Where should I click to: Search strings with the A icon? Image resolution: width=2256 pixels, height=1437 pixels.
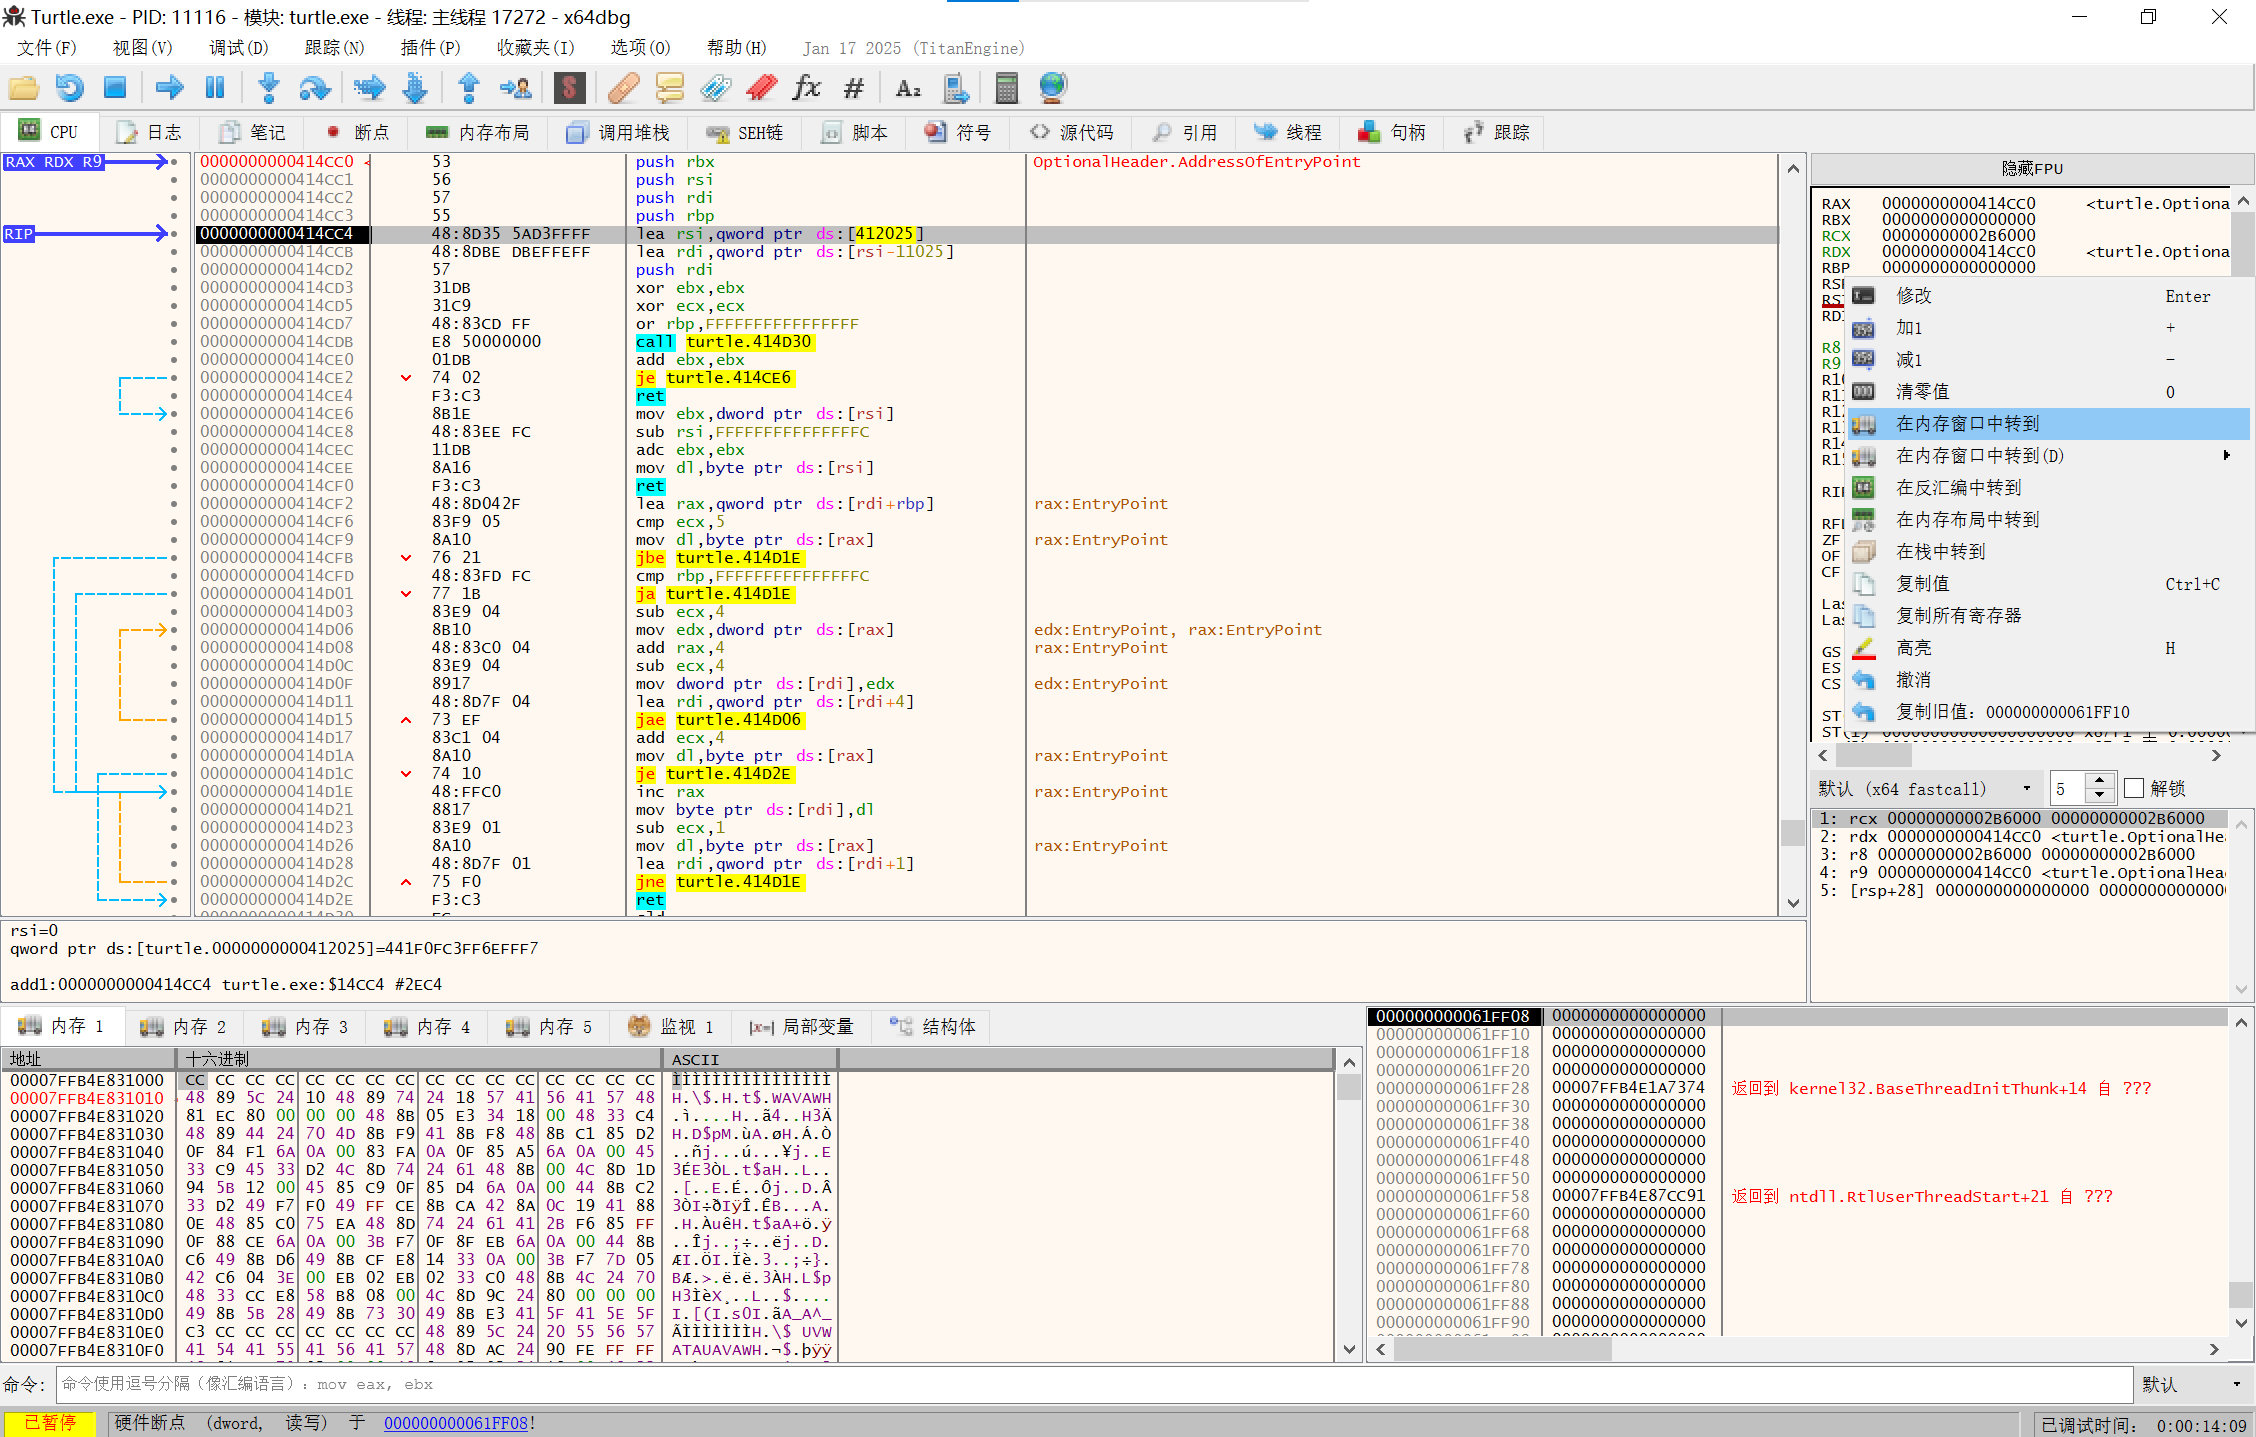tap(908, 88)
